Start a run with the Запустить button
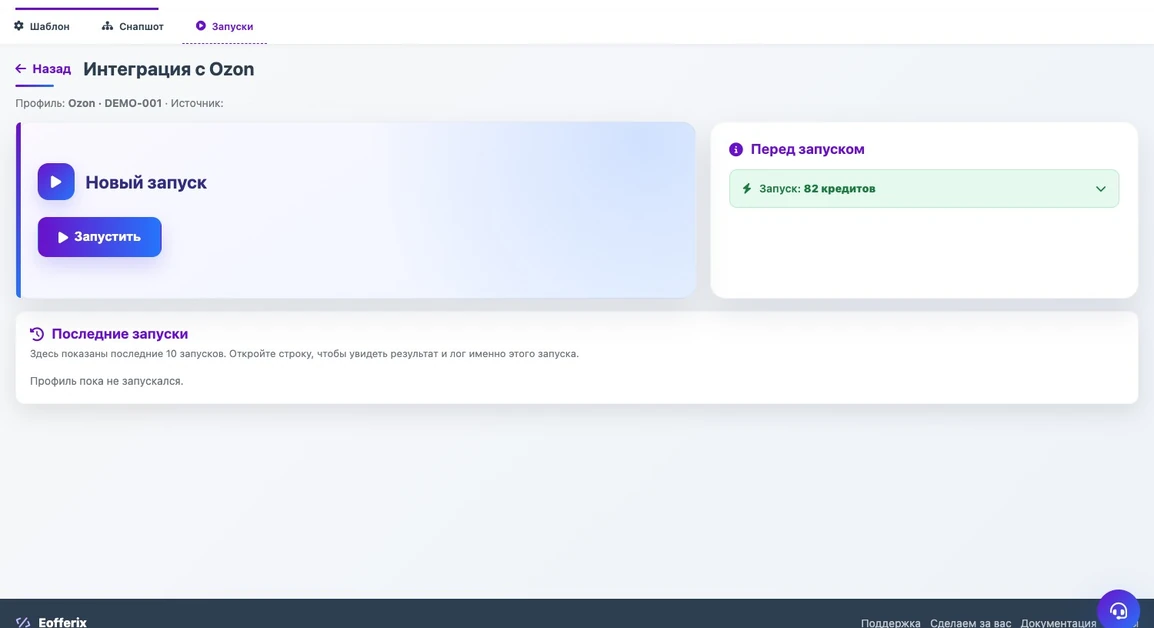1154x628 pixels. 99,237
